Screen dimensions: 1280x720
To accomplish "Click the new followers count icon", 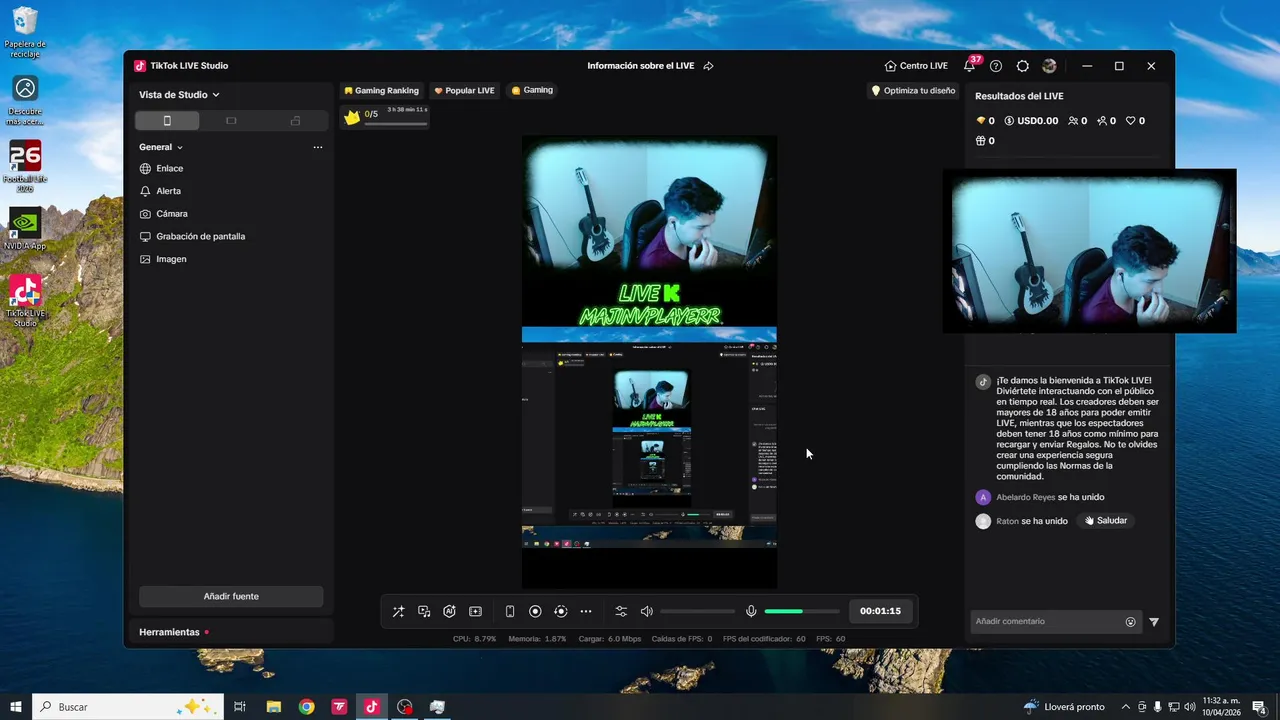I will (x=1106, y=121).
